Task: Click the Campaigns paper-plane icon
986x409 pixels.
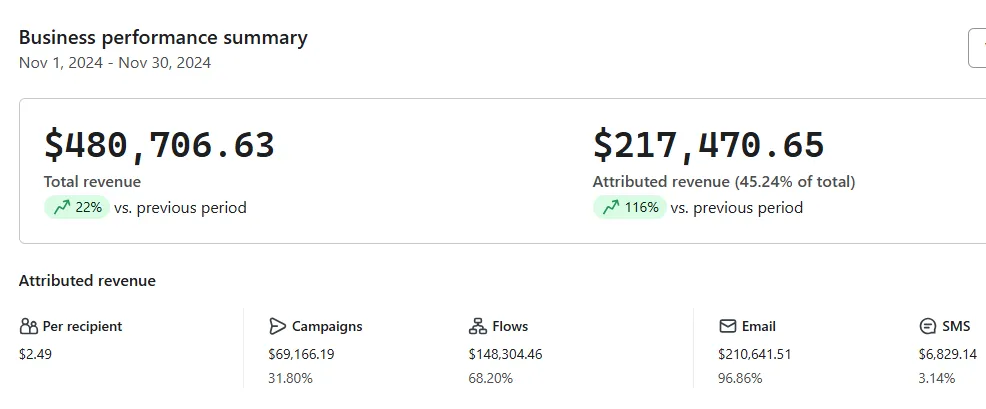Action: coord(278,326)
